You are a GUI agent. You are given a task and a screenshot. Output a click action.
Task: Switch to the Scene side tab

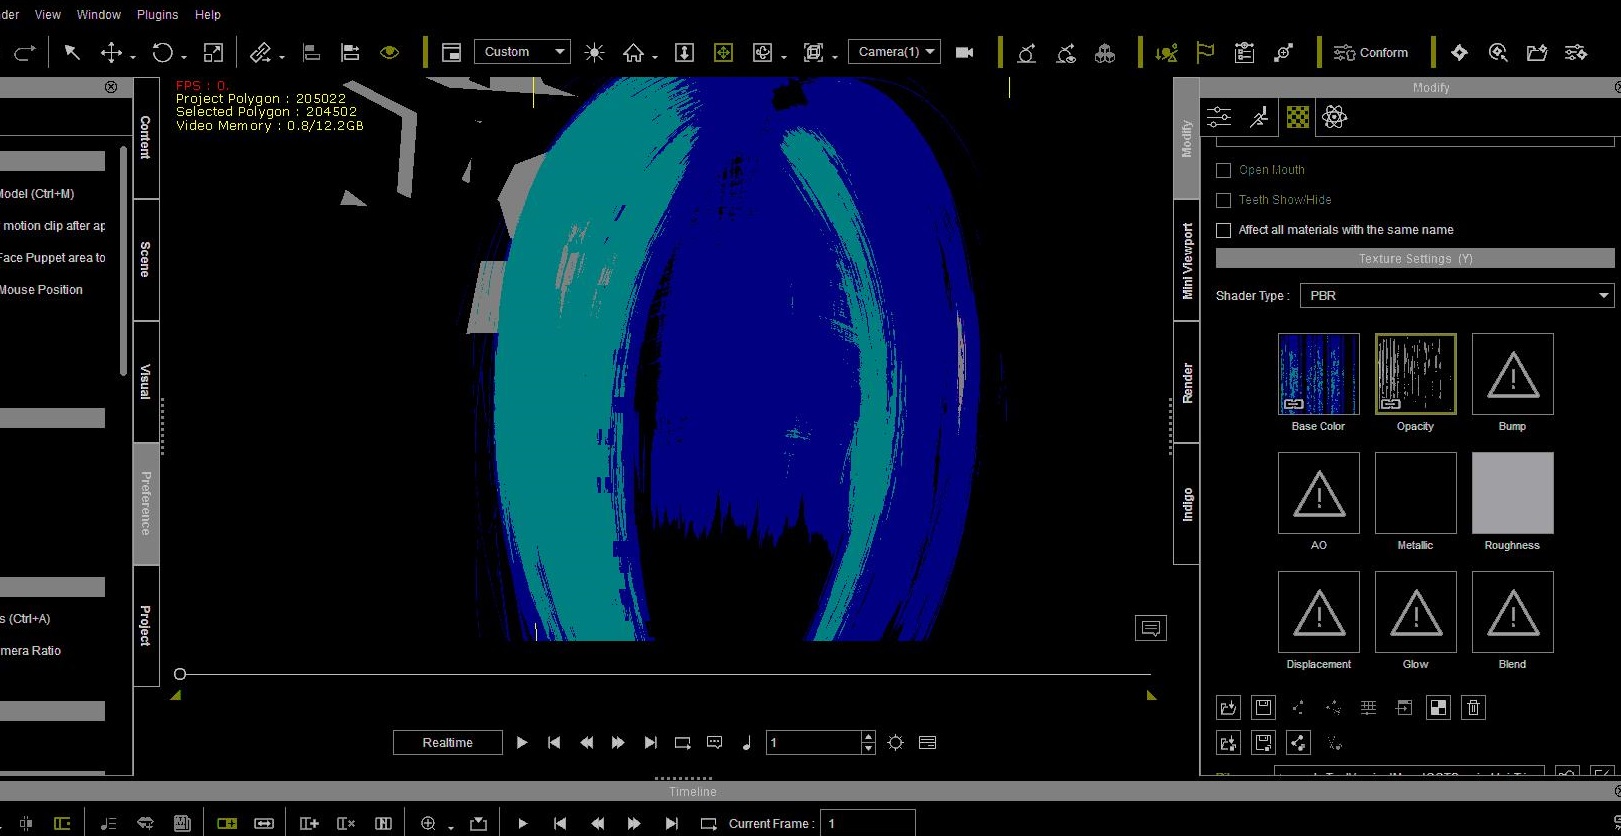pos(146,260)
